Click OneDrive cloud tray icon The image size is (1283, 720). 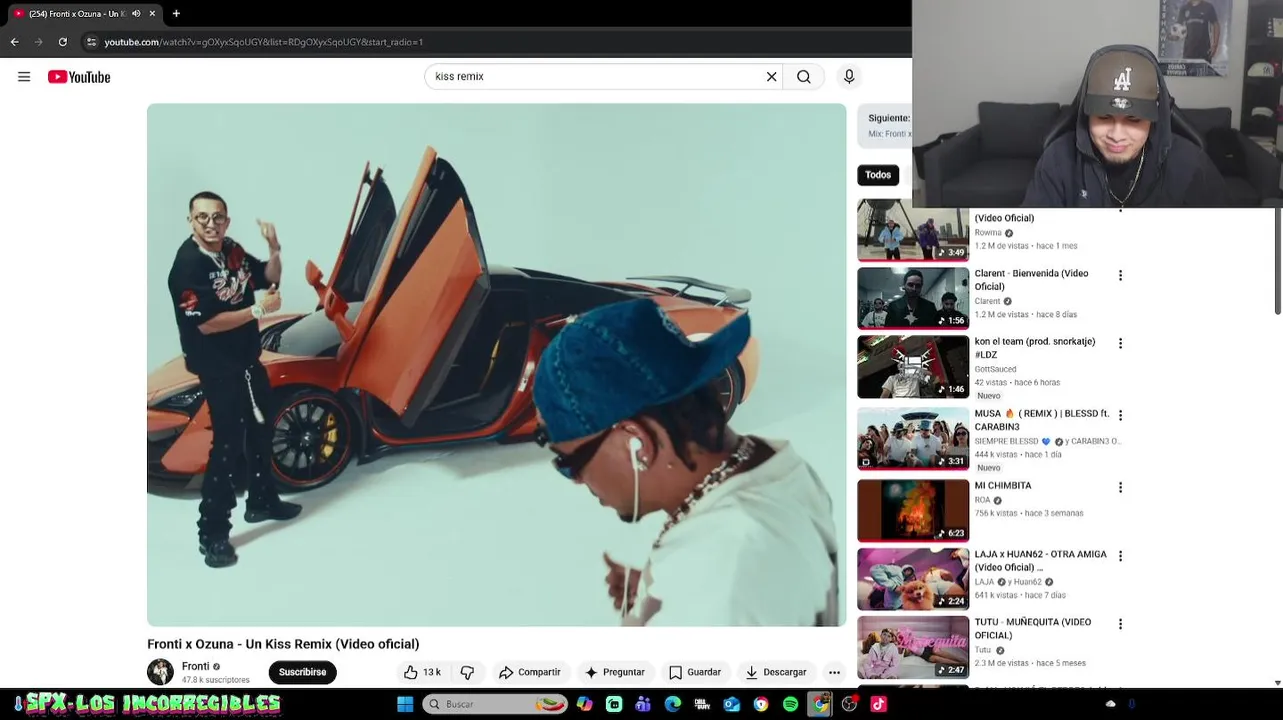click(x=1110, y=704)
